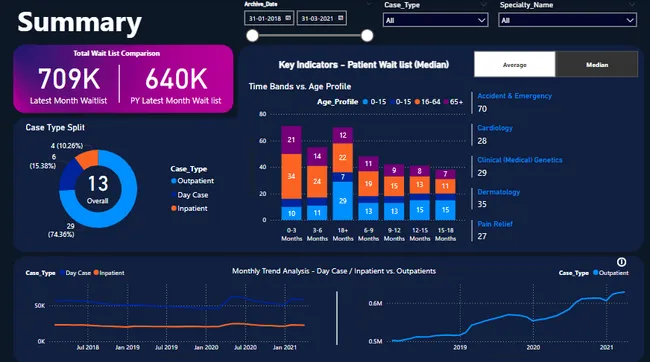
Task: Click the Outpatient legend marker in Case Type Split
Action: click(x=174, y=181)
